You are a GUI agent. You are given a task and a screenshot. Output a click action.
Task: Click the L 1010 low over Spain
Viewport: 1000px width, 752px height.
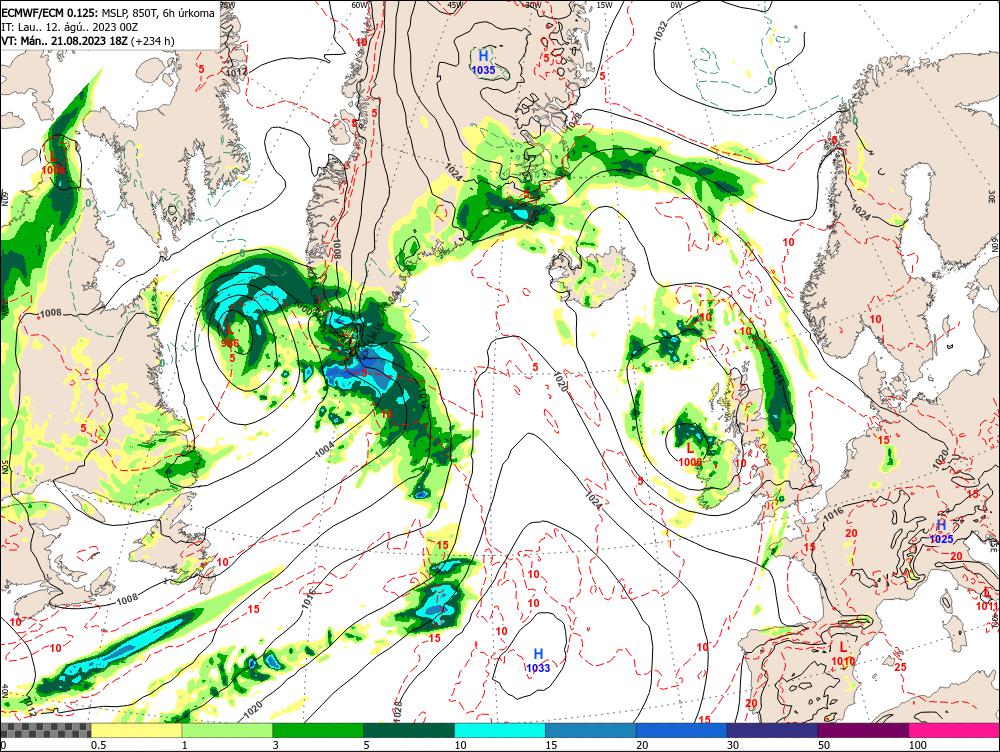[843, 654]
